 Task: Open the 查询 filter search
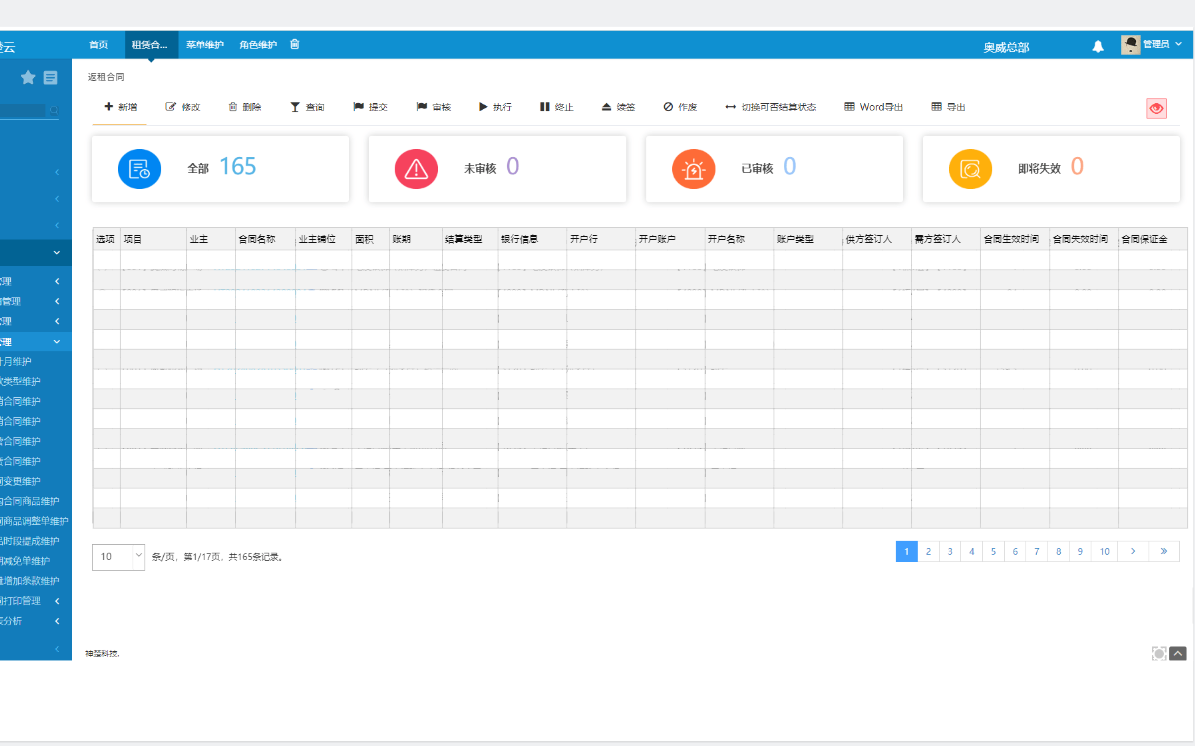pos(307,107)
